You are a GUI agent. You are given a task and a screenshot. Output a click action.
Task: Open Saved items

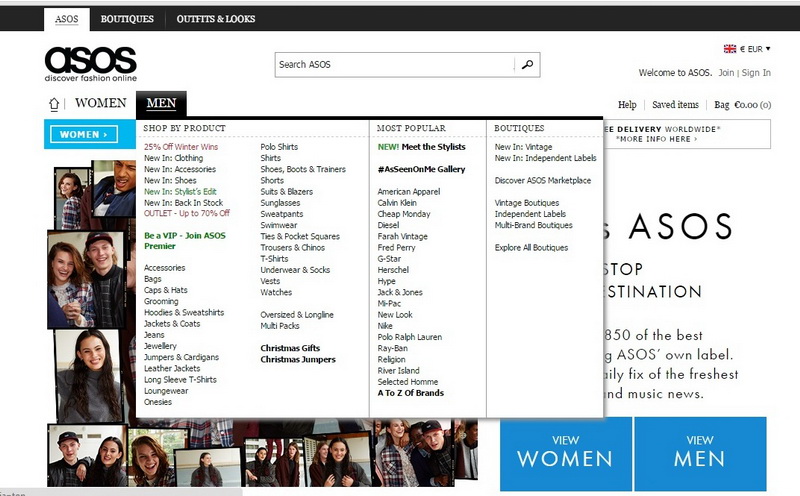675,105
